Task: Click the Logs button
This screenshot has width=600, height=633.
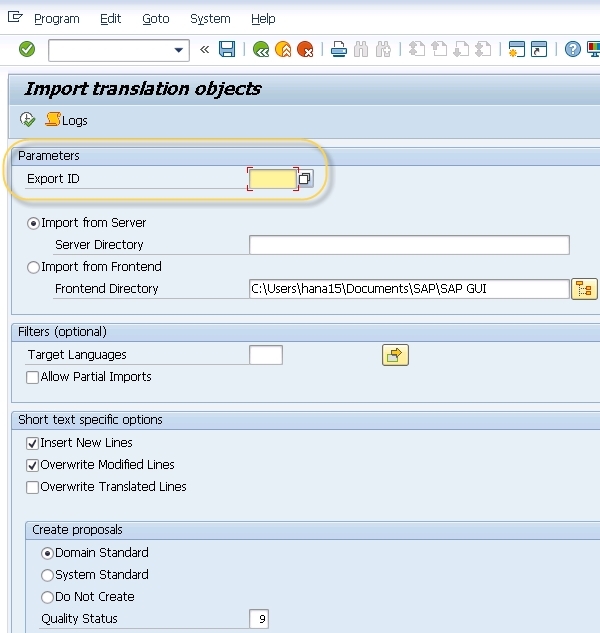Action: coord(66,120)
